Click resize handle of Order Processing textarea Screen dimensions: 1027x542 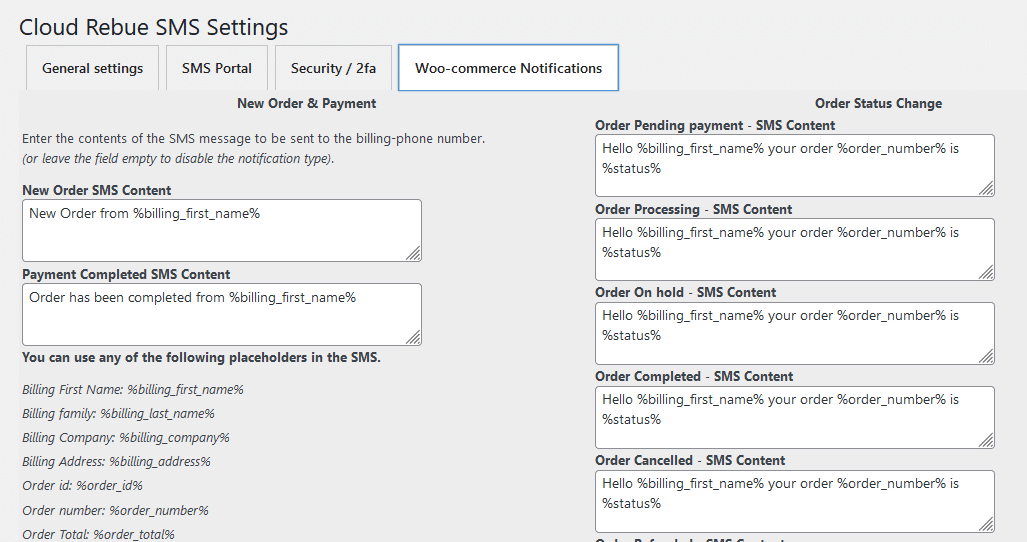986,272
